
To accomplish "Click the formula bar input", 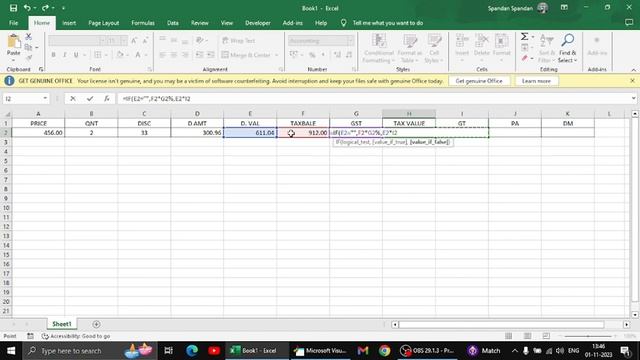I will [x=373, y=98].
